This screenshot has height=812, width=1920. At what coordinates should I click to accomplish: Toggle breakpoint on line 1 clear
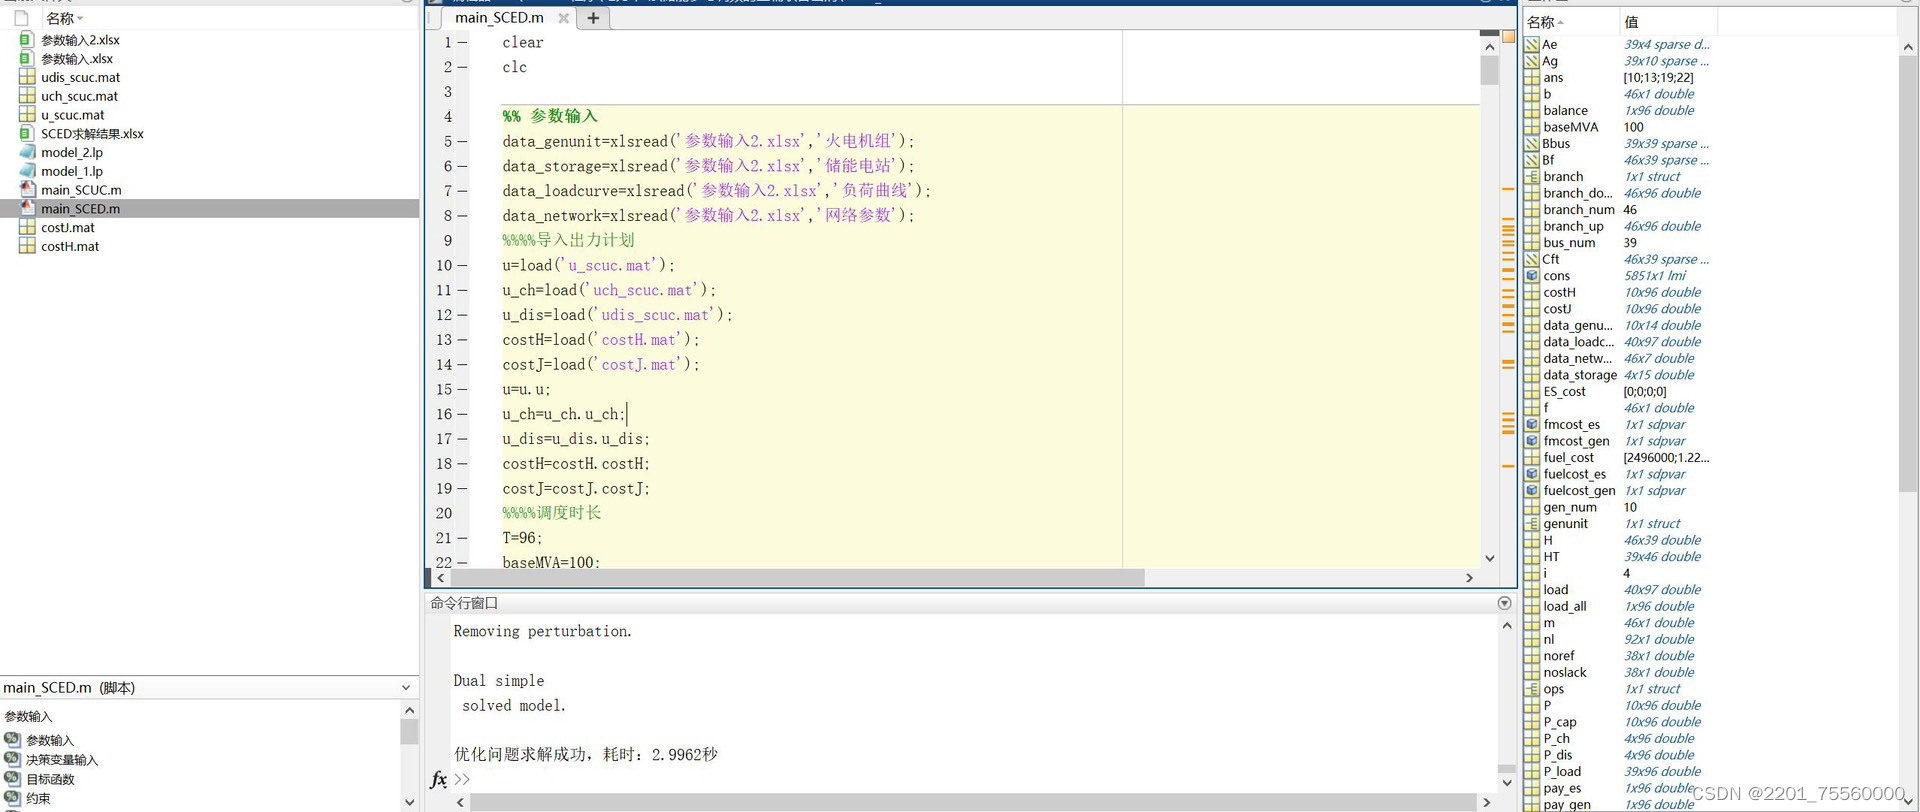pos(462,43)
